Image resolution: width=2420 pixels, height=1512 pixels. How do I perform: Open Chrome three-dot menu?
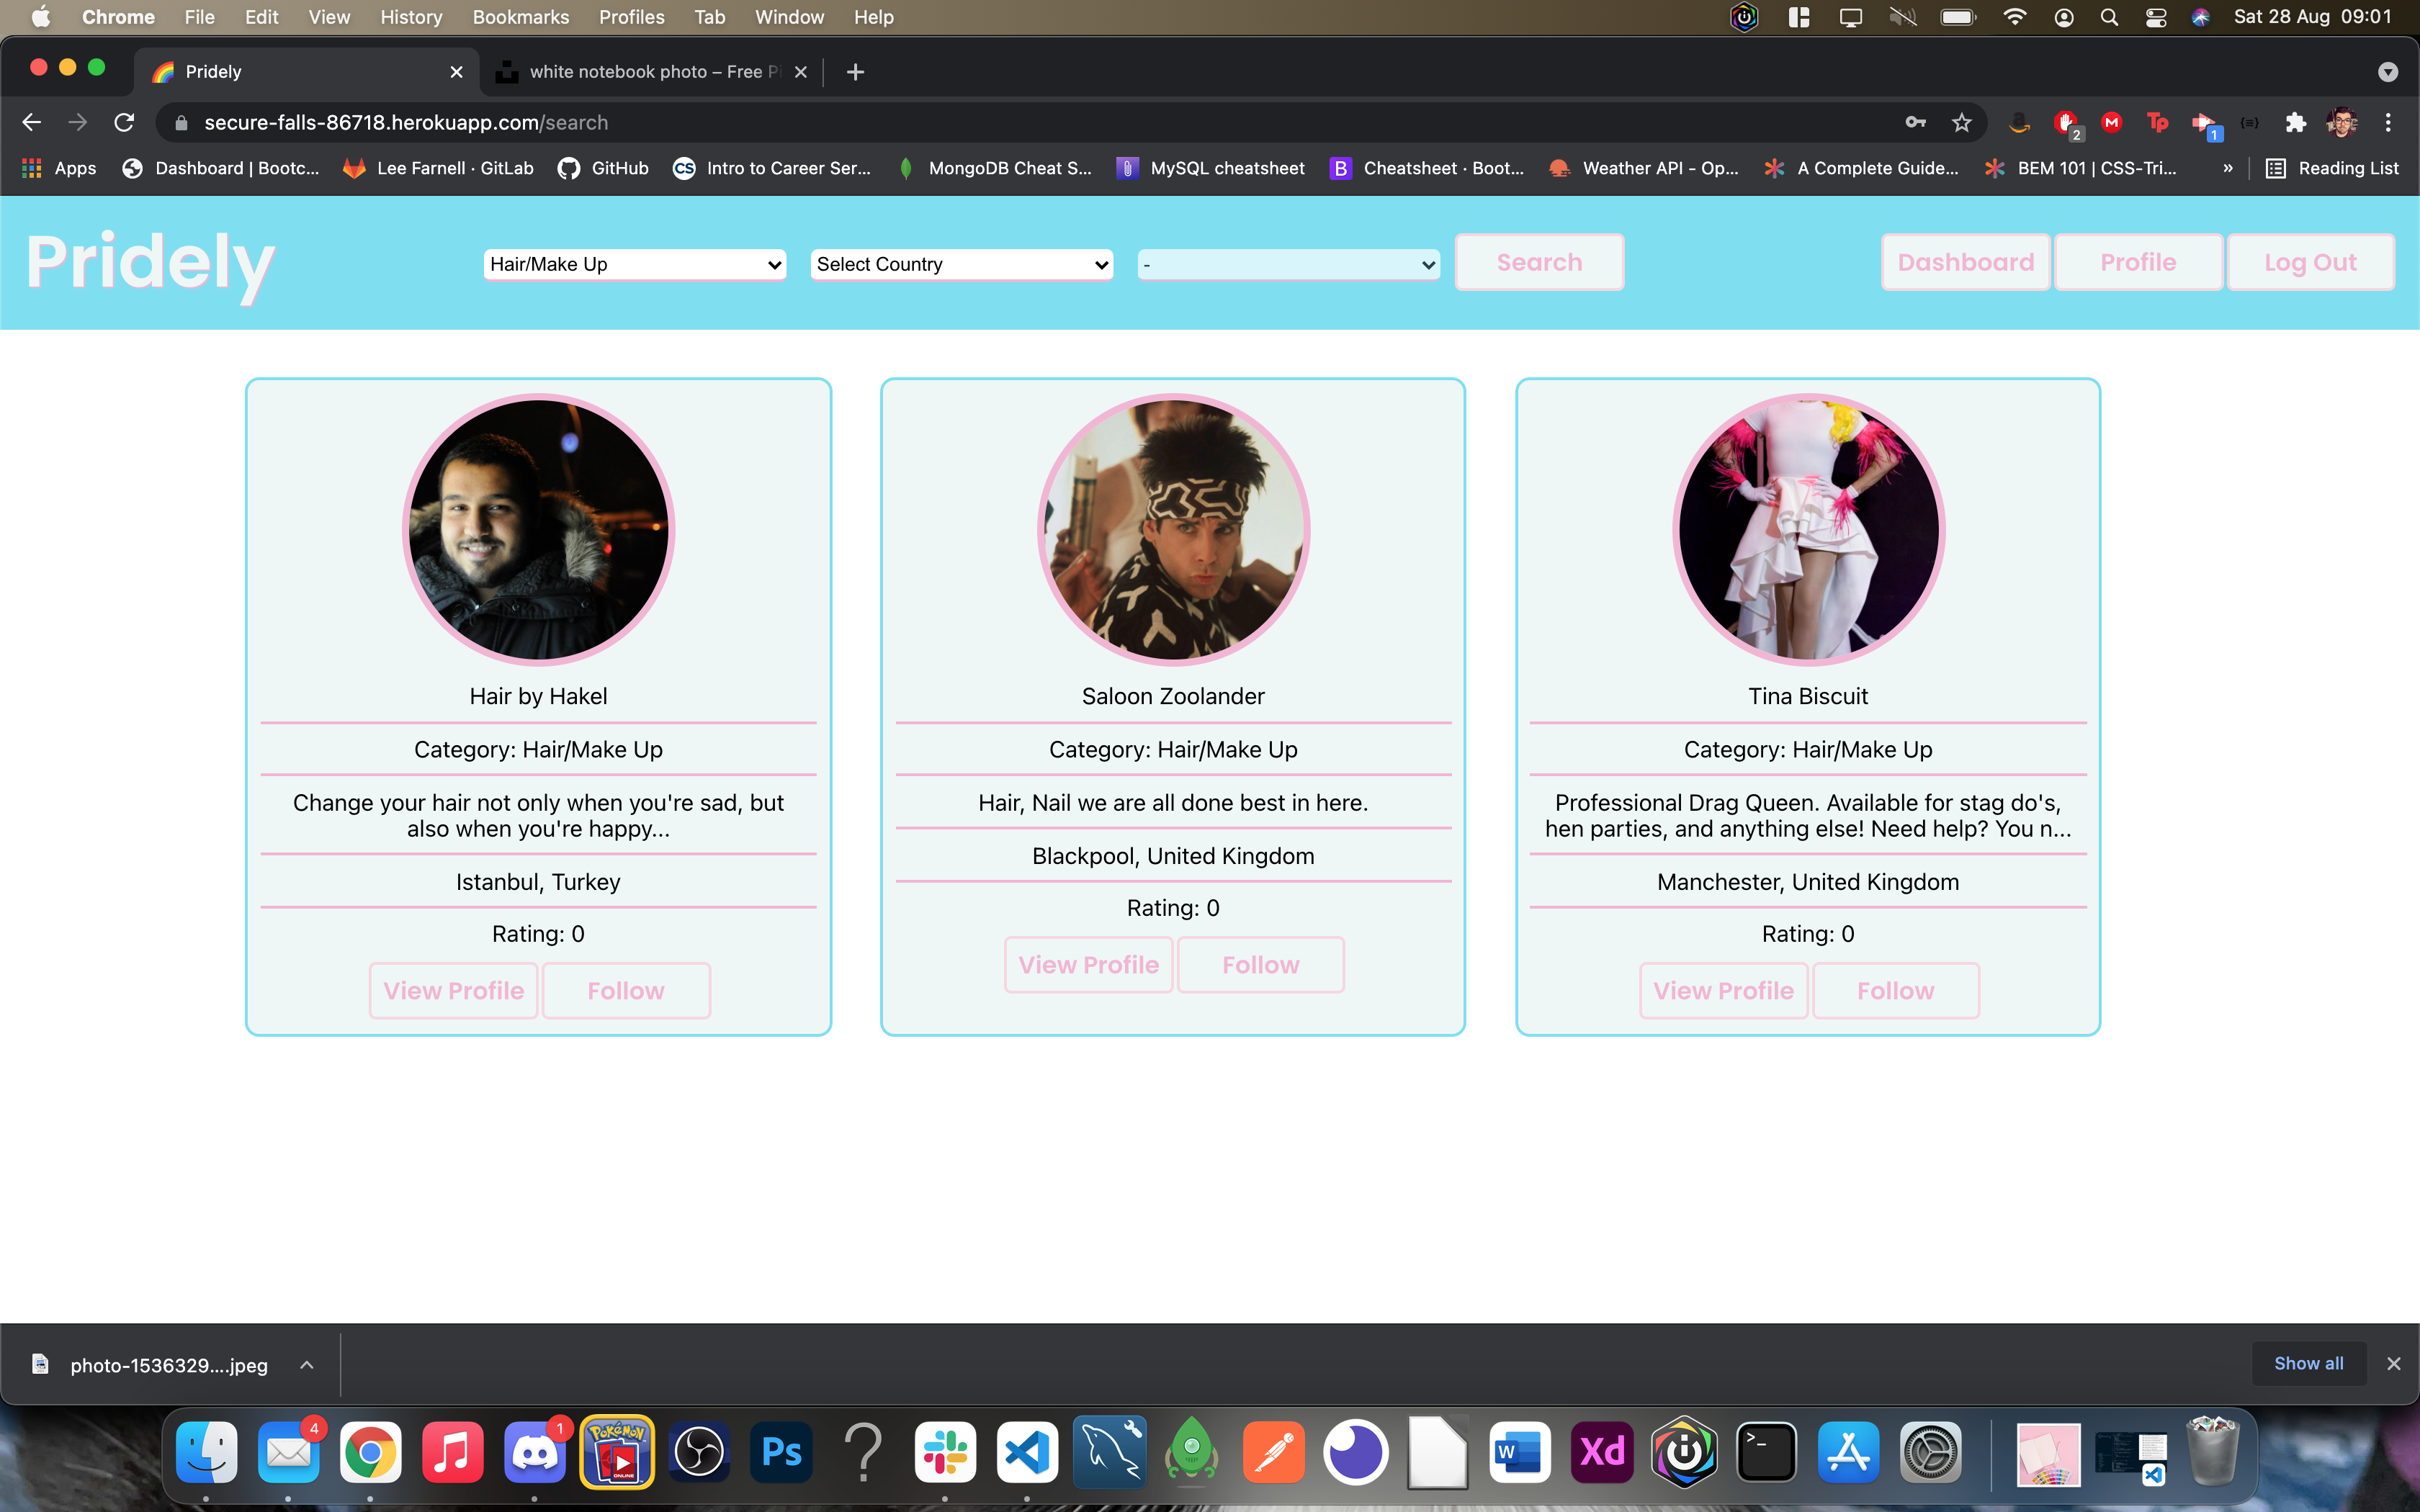pyautogui.click(x=2388, y=122)
